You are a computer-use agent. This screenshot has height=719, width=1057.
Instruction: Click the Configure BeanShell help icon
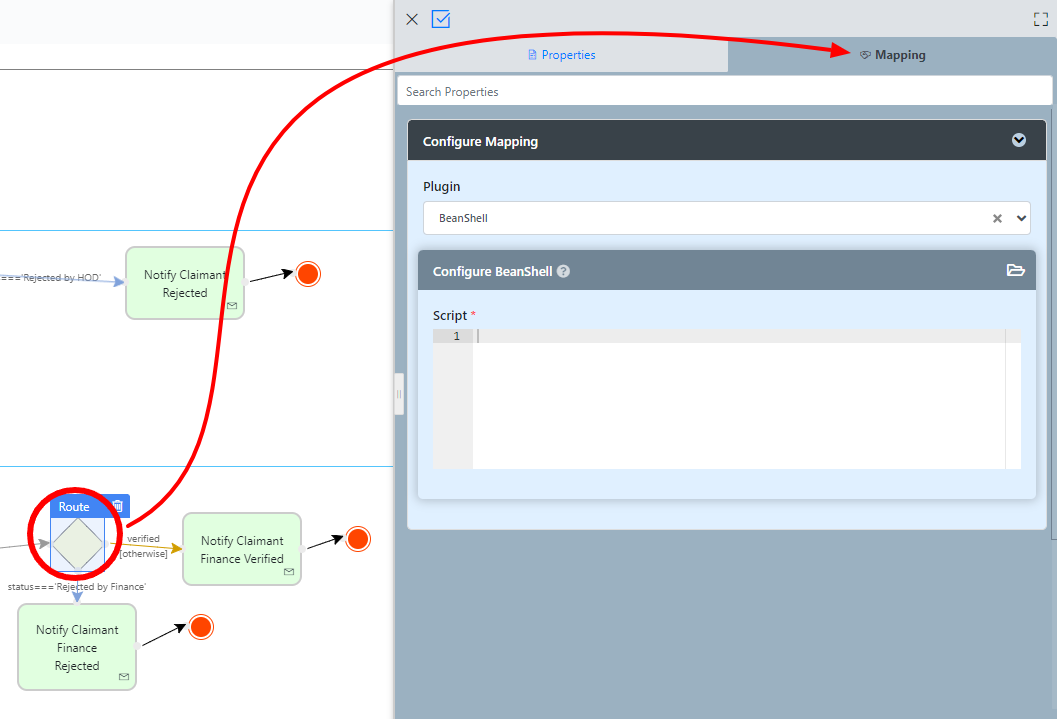click(563, 271)
